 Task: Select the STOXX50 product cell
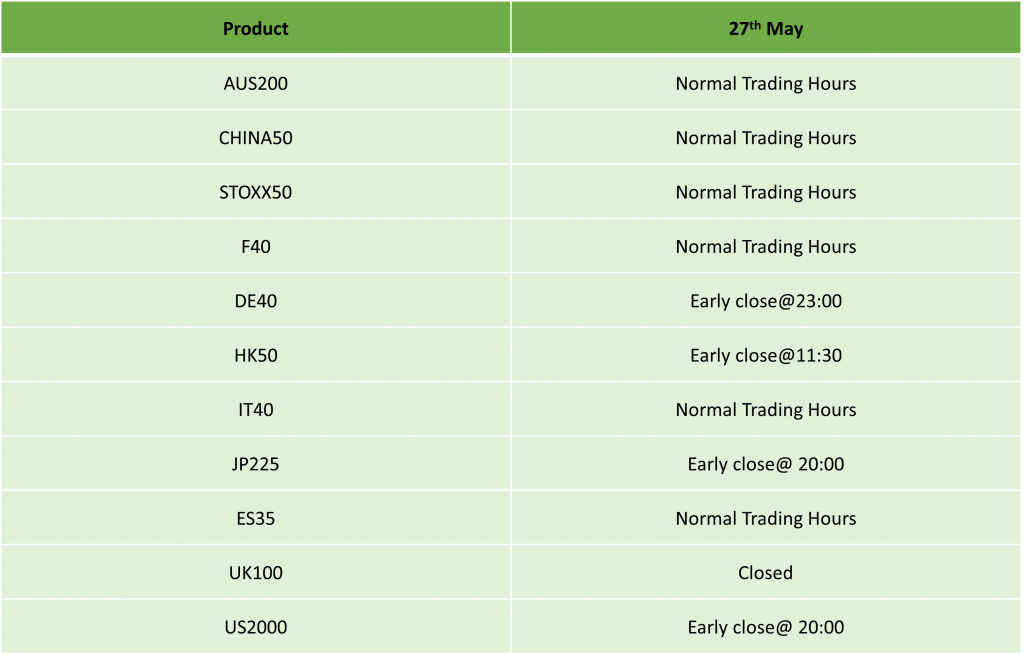(255, 192)
